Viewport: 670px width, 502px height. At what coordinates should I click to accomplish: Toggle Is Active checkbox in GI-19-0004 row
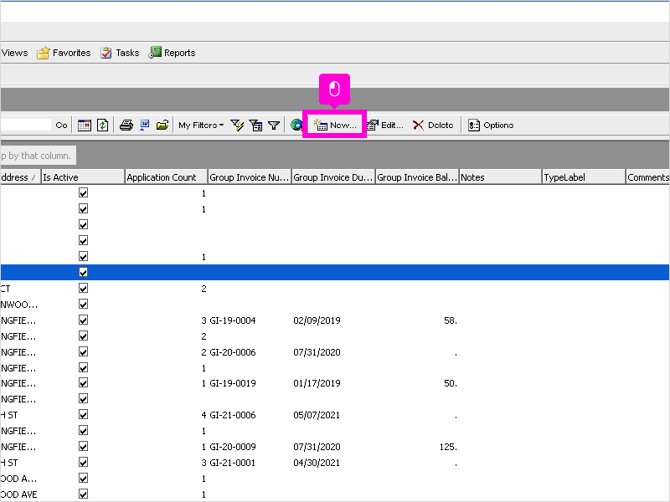[83, 320]
